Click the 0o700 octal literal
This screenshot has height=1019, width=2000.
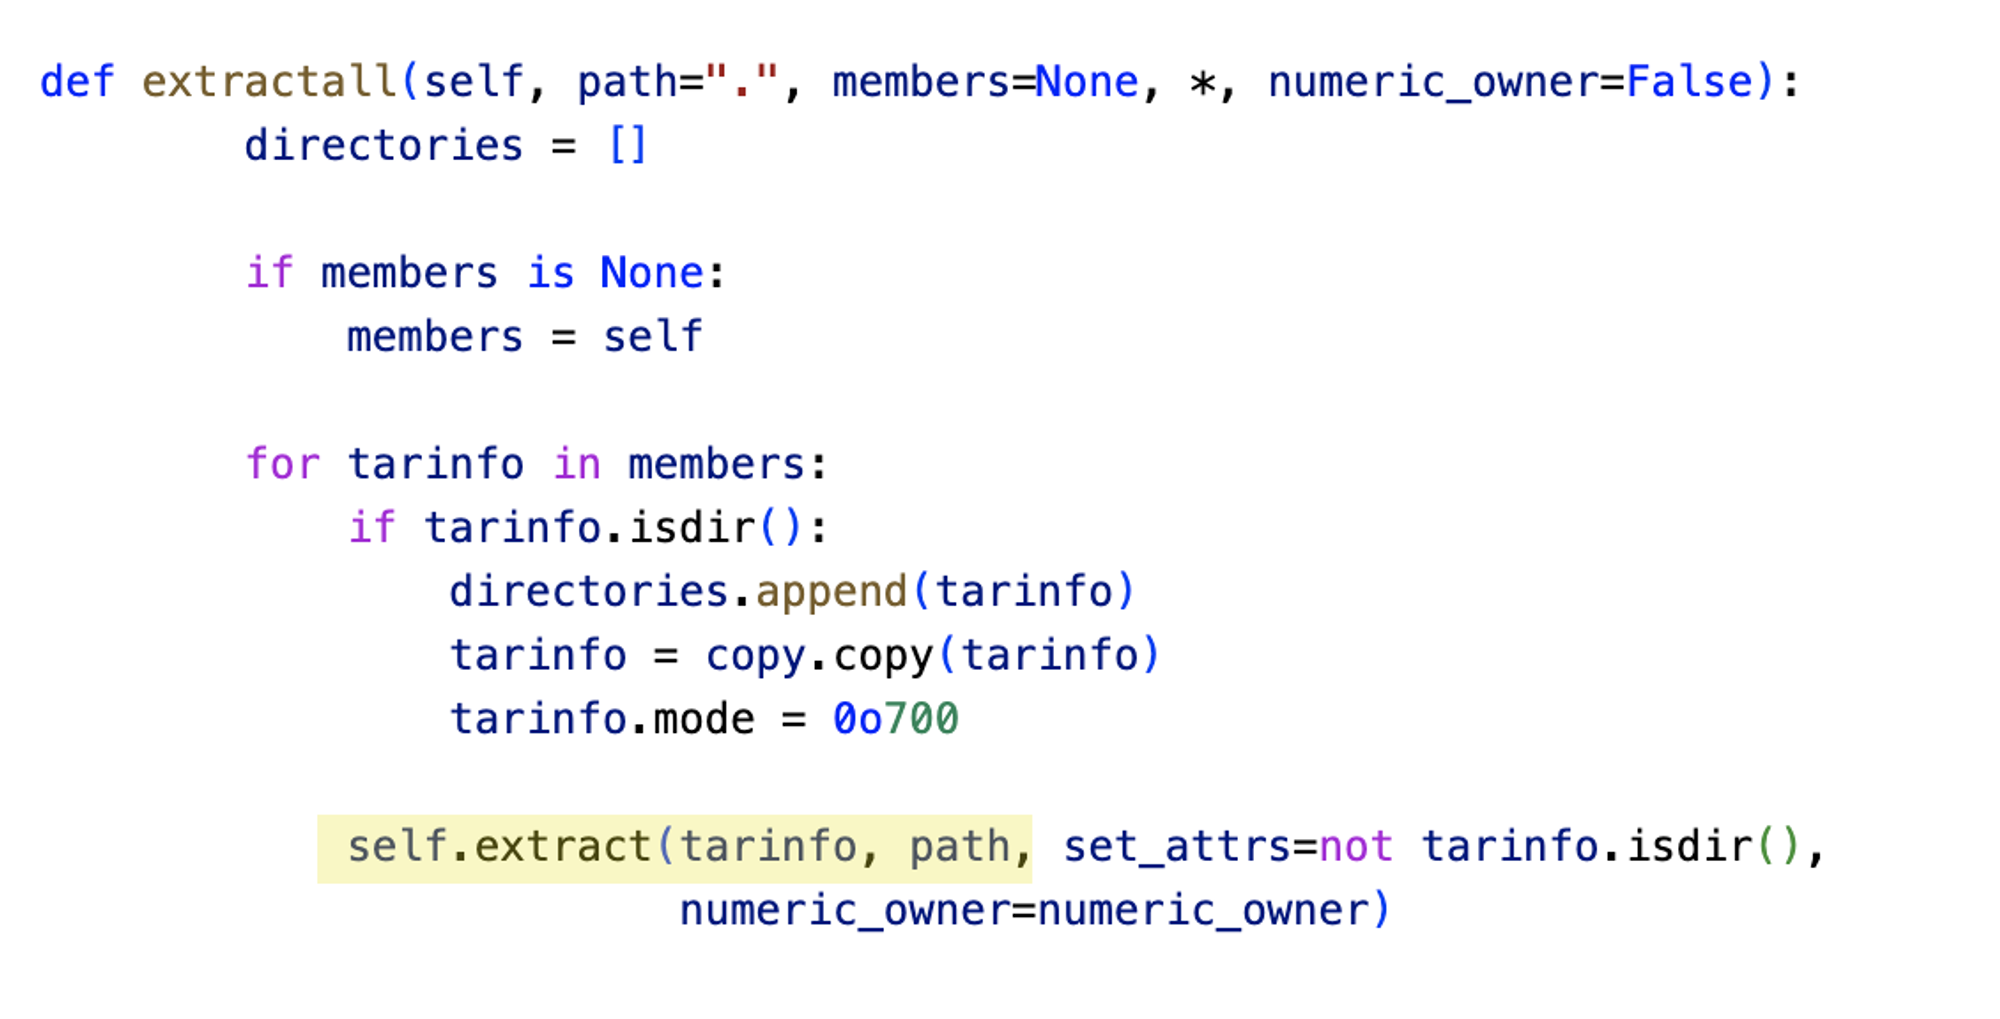(896, 719)
